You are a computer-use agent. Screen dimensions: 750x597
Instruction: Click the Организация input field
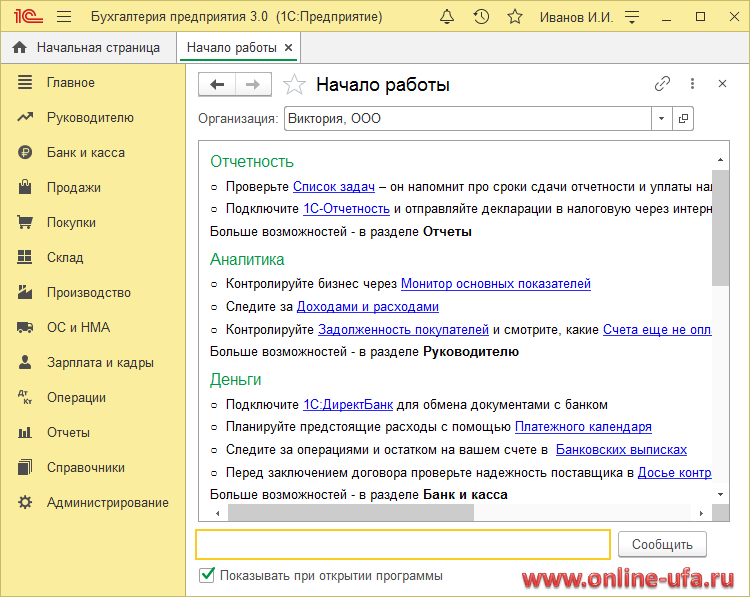click(x=468, y=118)
